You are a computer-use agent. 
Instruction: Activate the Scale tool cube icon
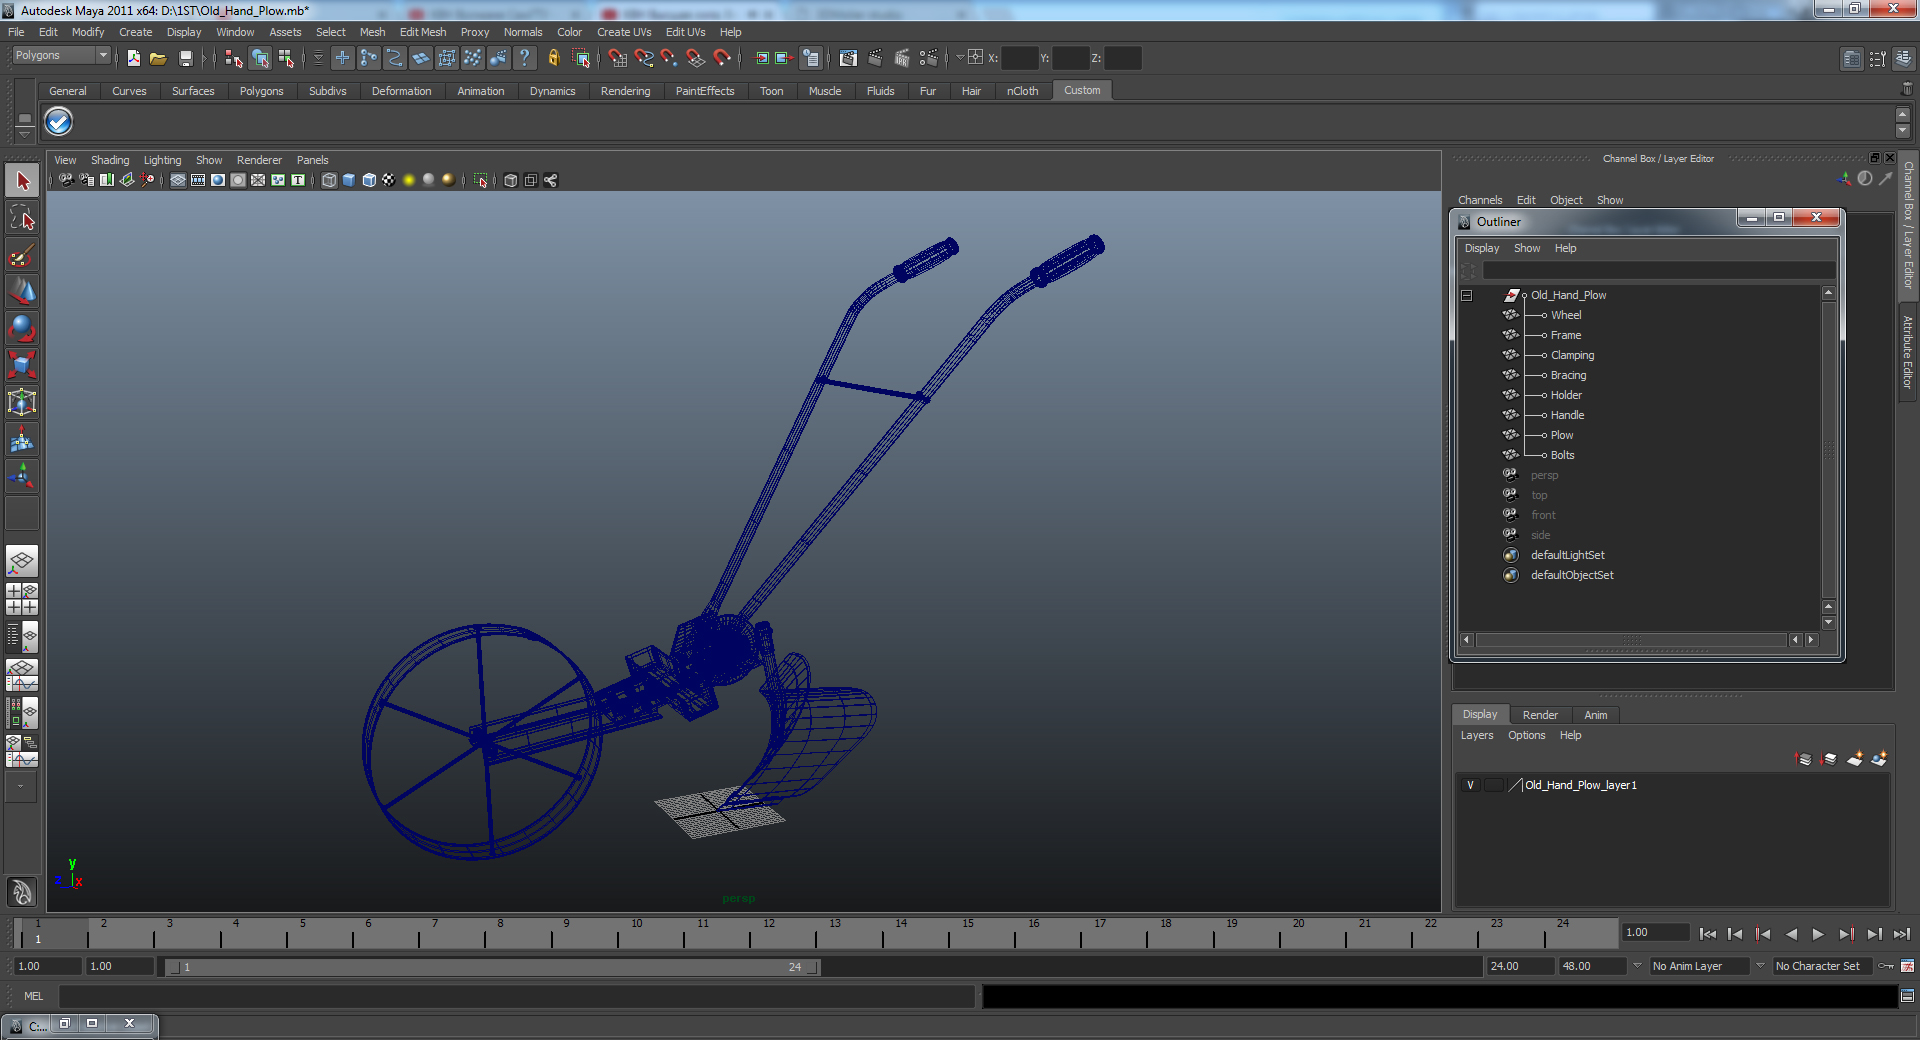point(22,364)
